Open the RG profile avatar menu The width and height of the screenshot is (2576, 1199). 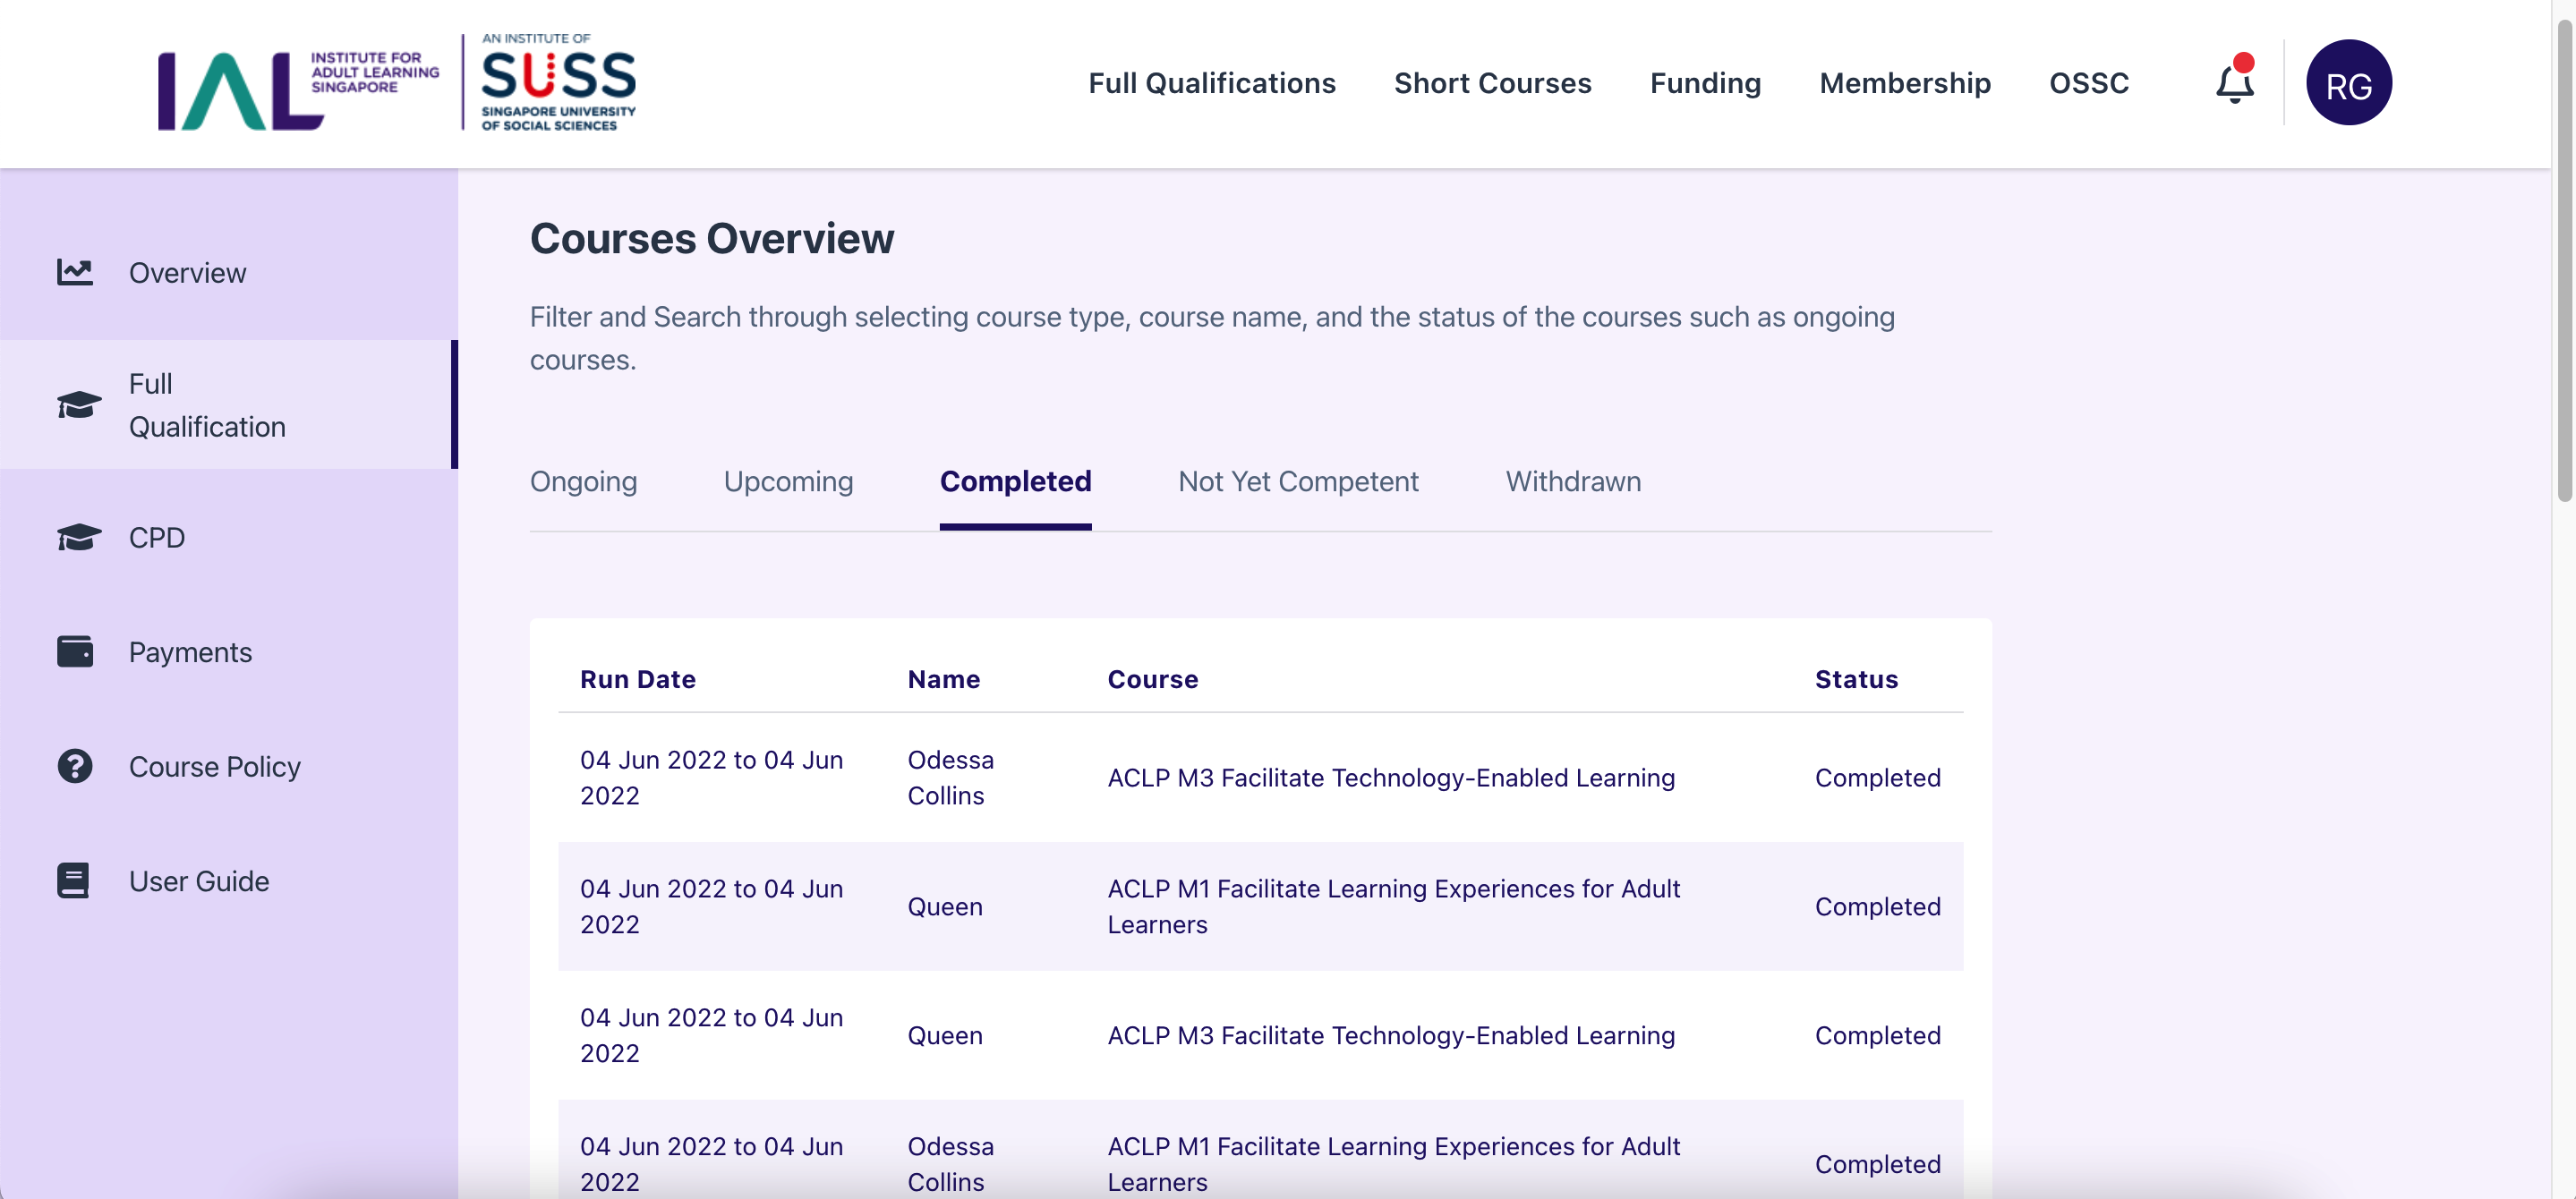pos(2348,83)
